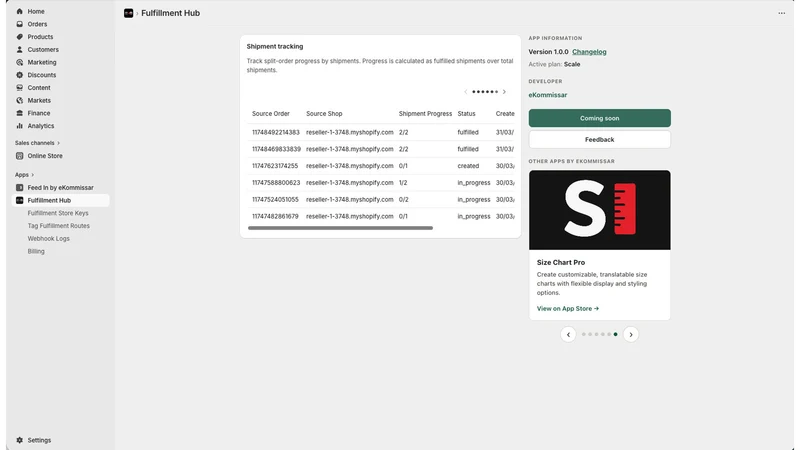
Task: Open the Changelog link
Action: pos(589,52)
